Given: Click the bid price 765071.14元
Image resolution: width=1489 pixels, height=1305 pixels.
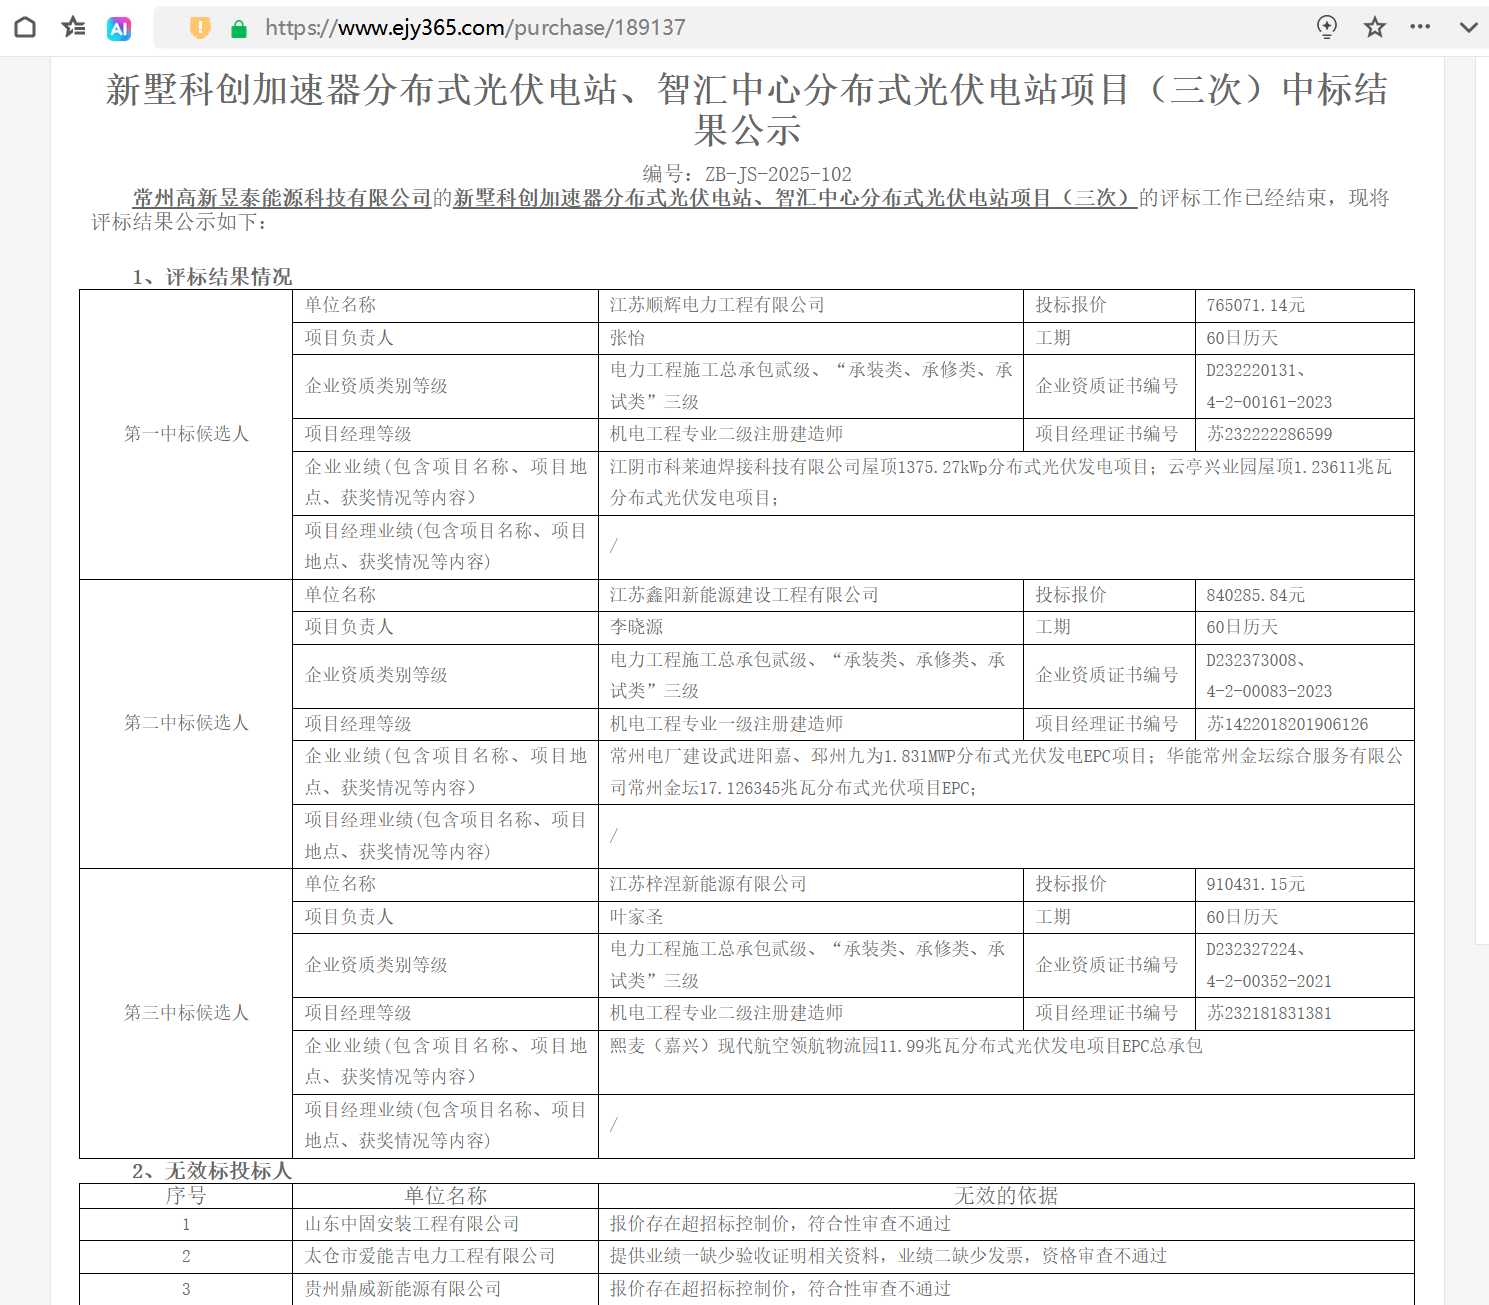Looking at the screenshot, I should tap(1255, 305).
